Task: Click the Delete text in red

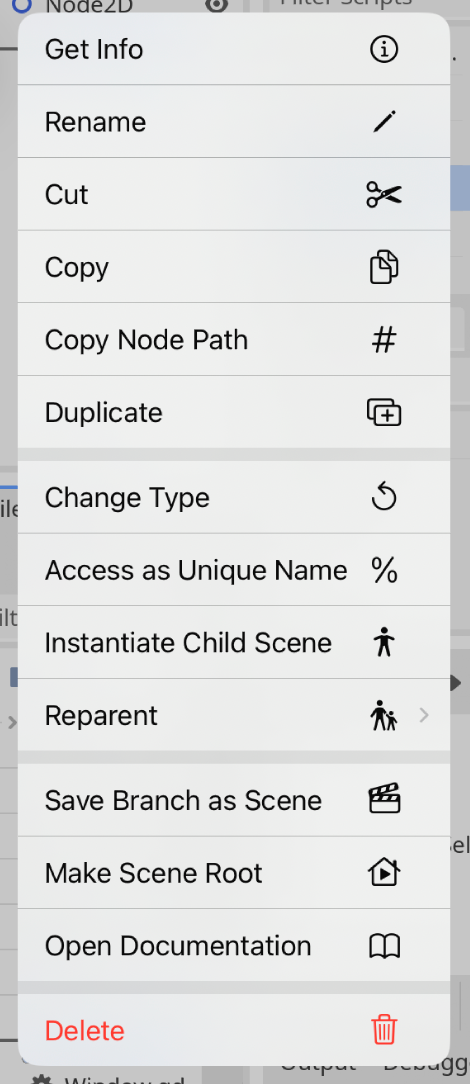Action: coord(84,1031)
